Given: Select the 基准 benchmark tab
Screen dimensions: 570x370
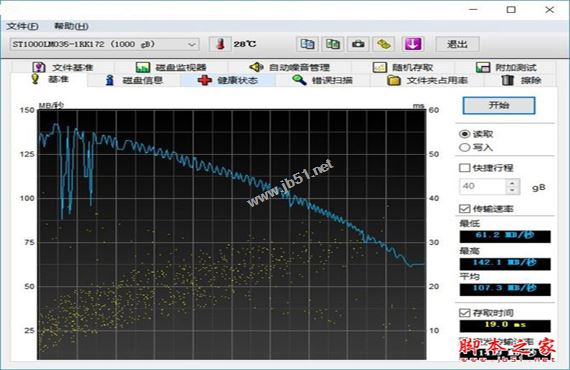Looking at the screenshot, I should pyautogui.click(x=50, y=79).
